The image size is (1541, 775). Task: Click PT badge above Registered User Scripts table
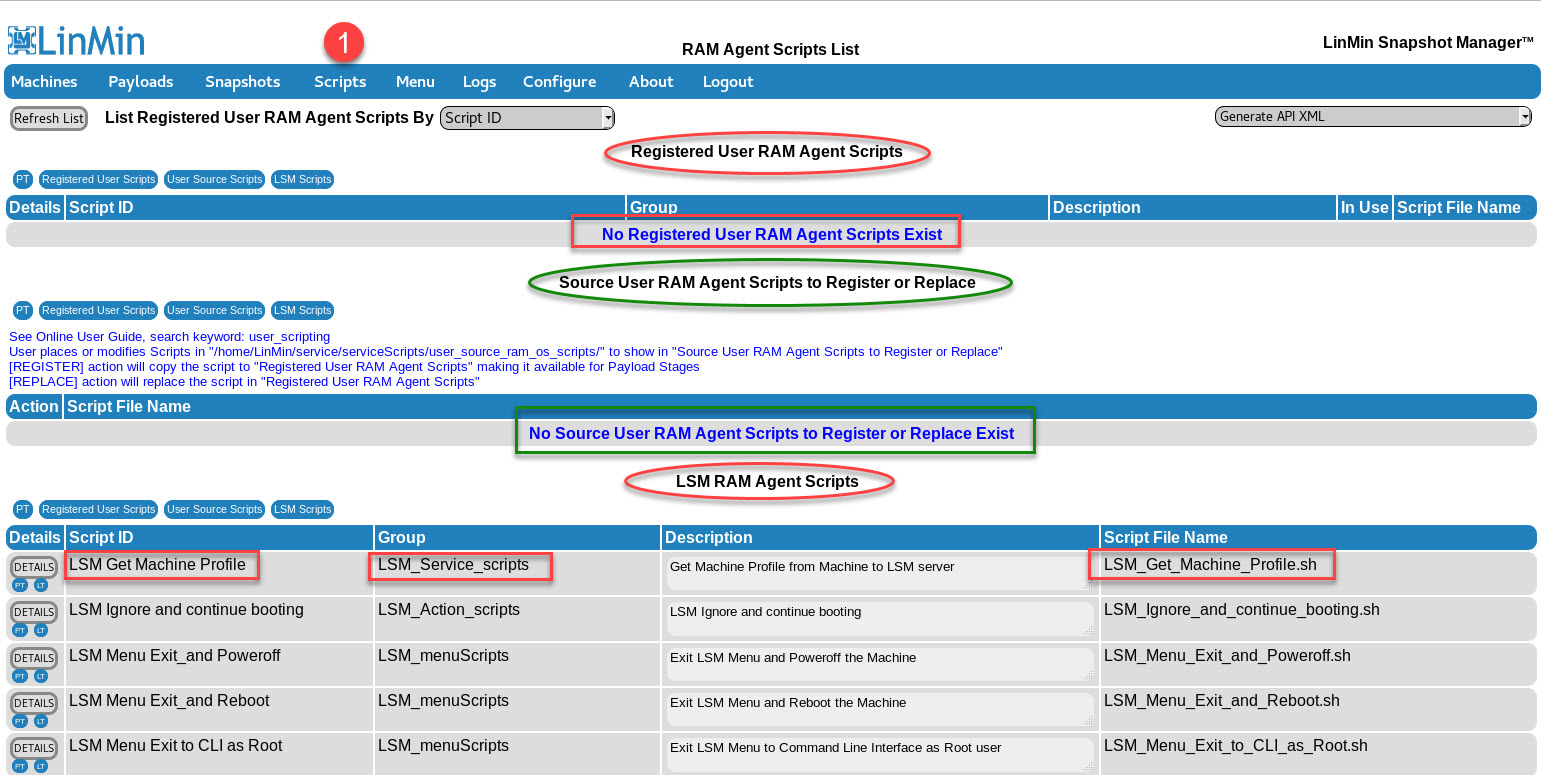(x=22, y=180)
